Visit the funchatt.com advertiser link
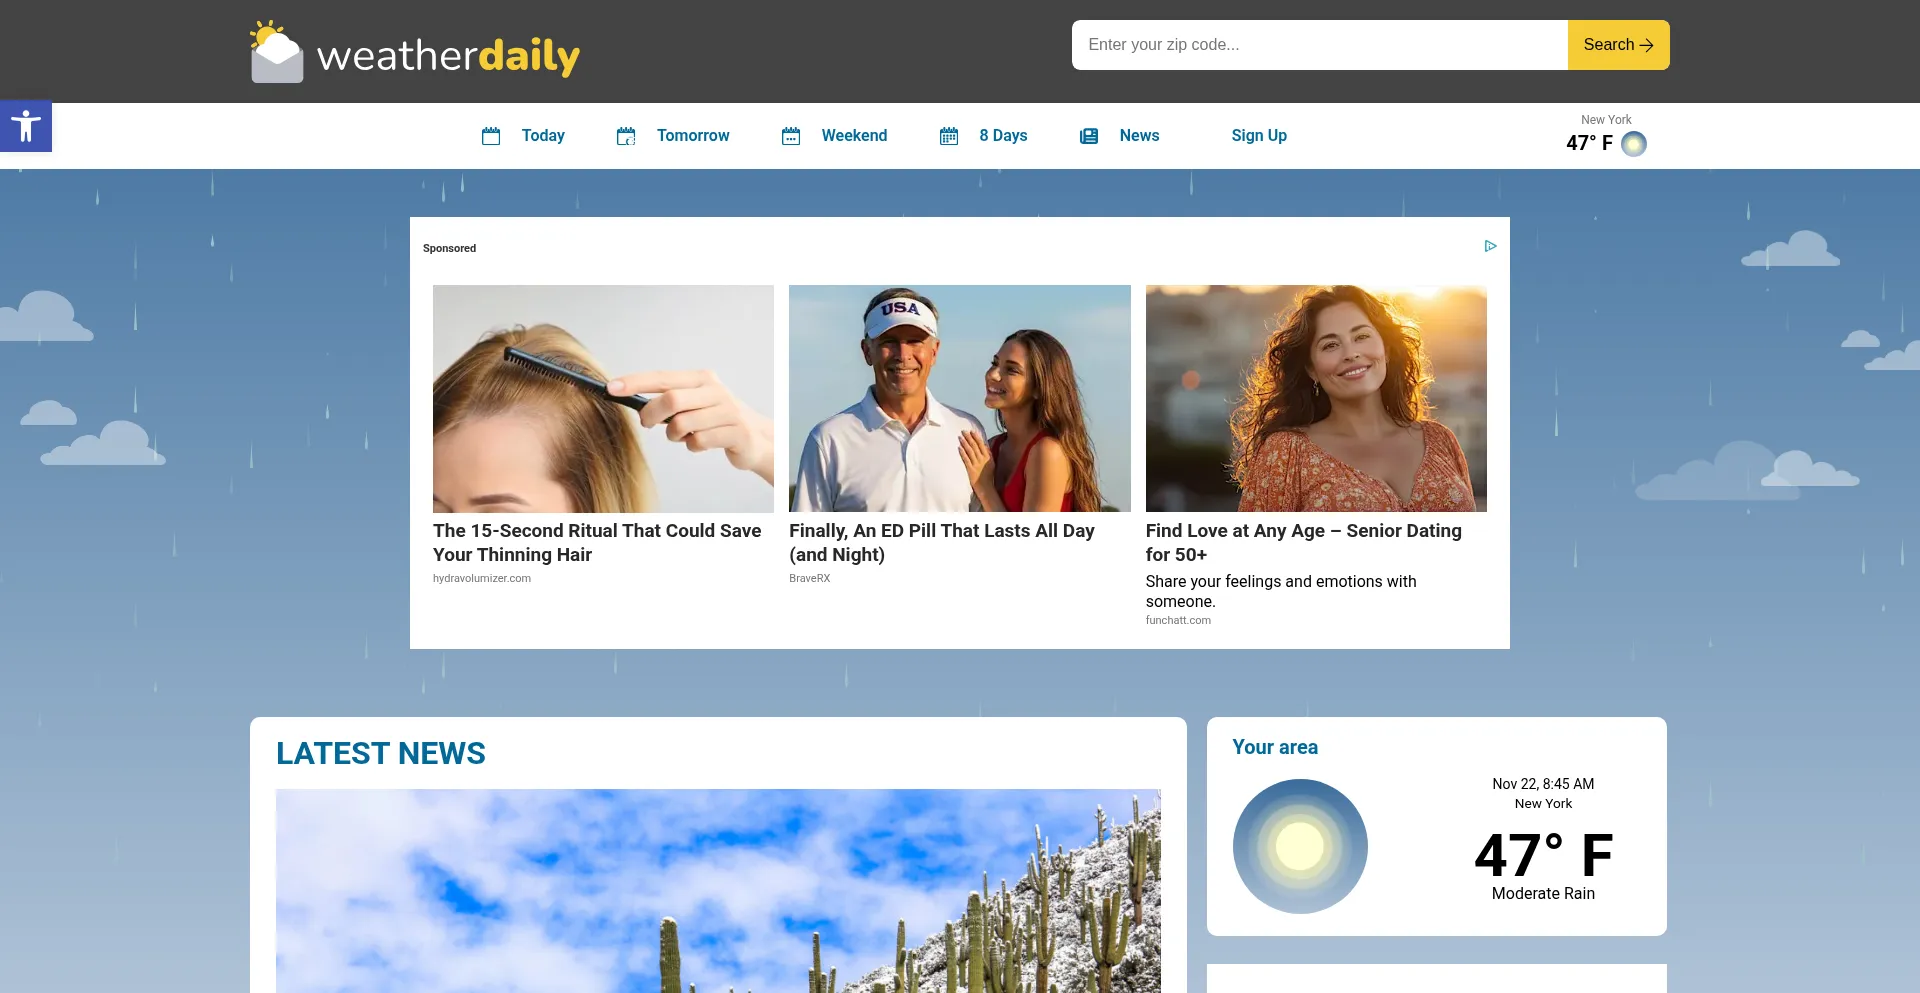Viewport: 1920px width, 993px height. 1178,620
